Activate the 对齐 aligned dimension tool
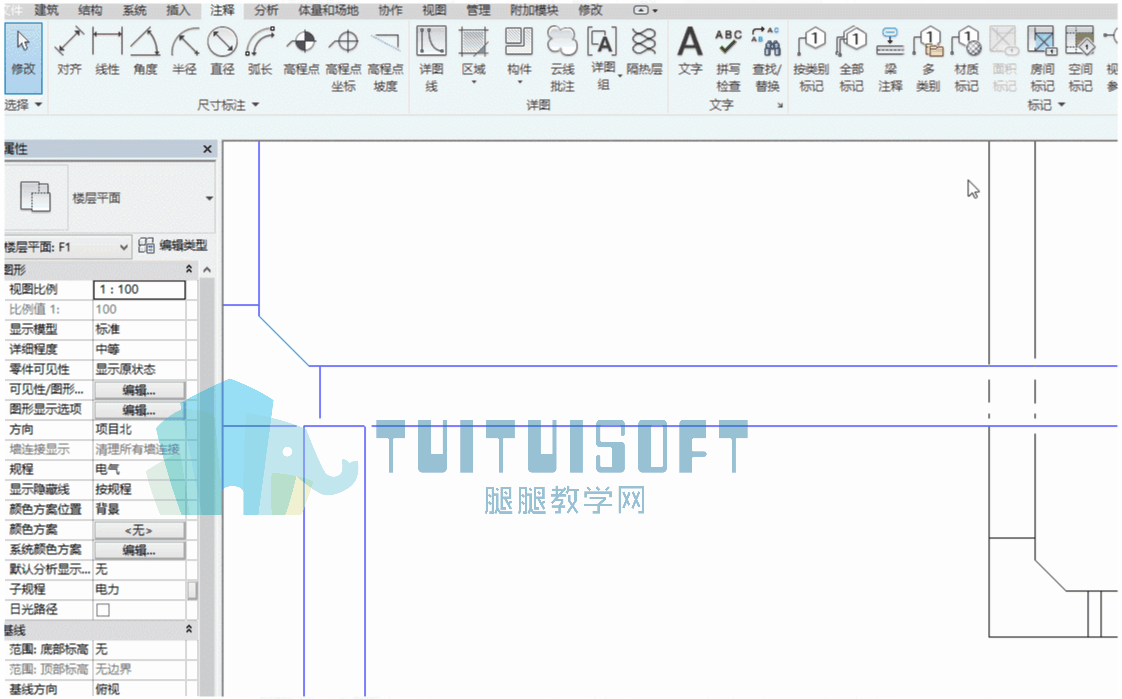The width and height of the screenshot is (1122, 699). [69, 52]
